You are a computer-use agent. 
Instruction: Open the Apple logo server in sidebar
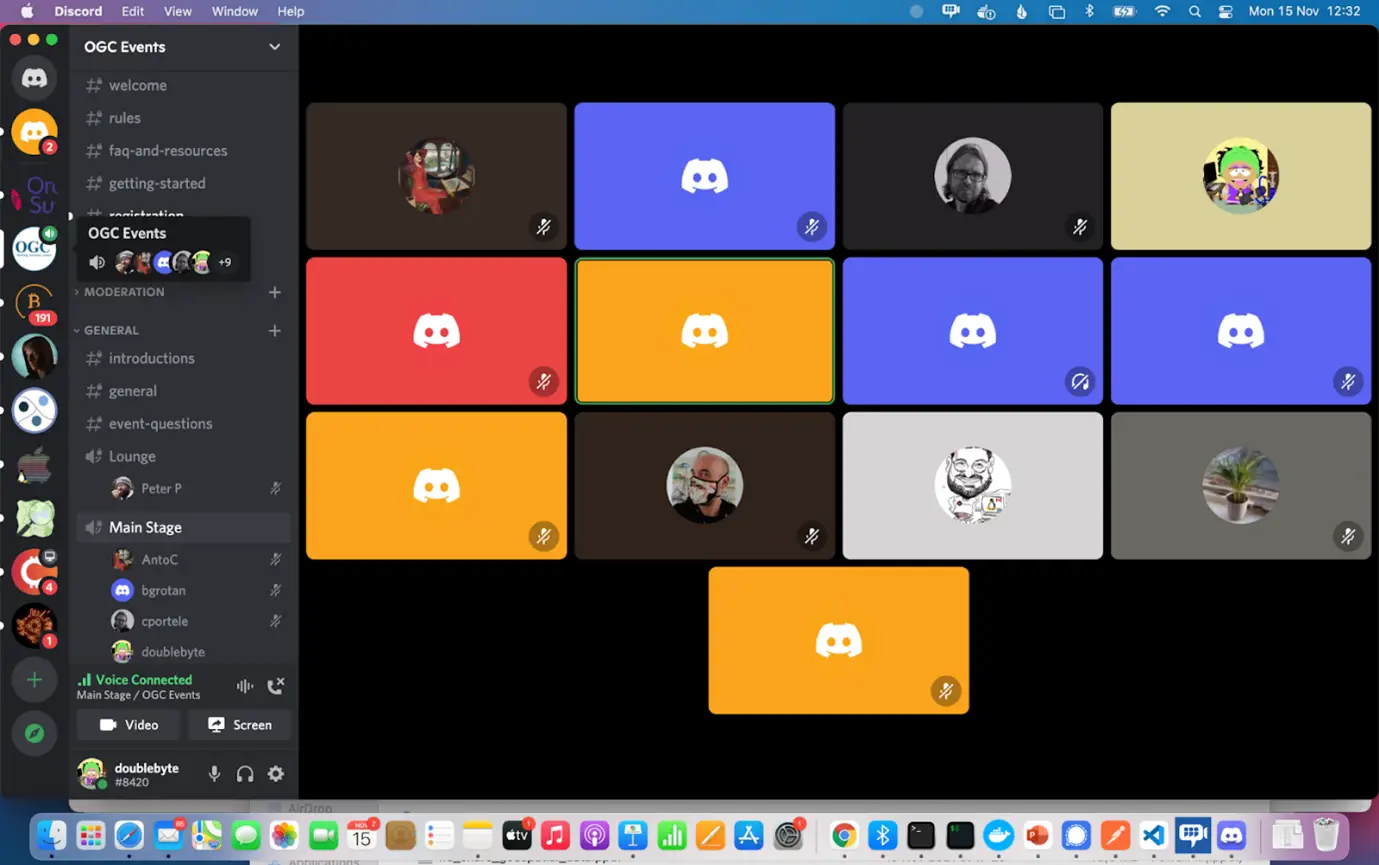pyautogui.click(x=34, y=465)
